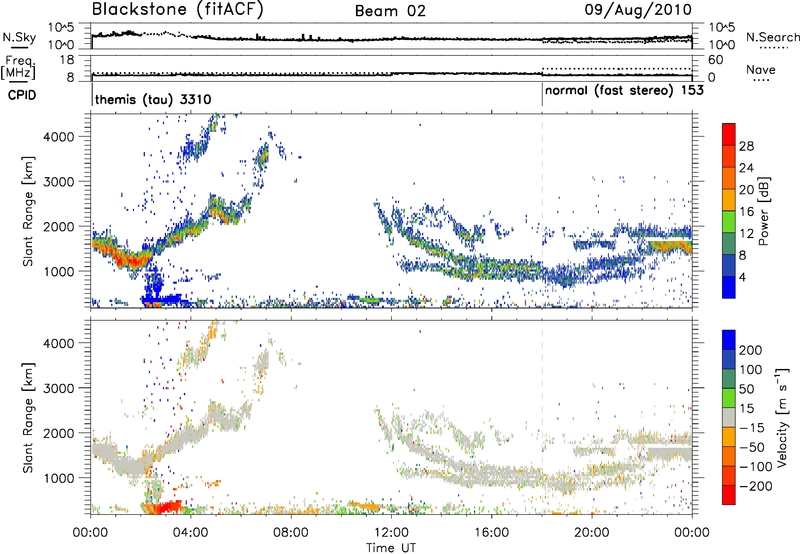Select the light green Power color bar segment

pos(729,222)
